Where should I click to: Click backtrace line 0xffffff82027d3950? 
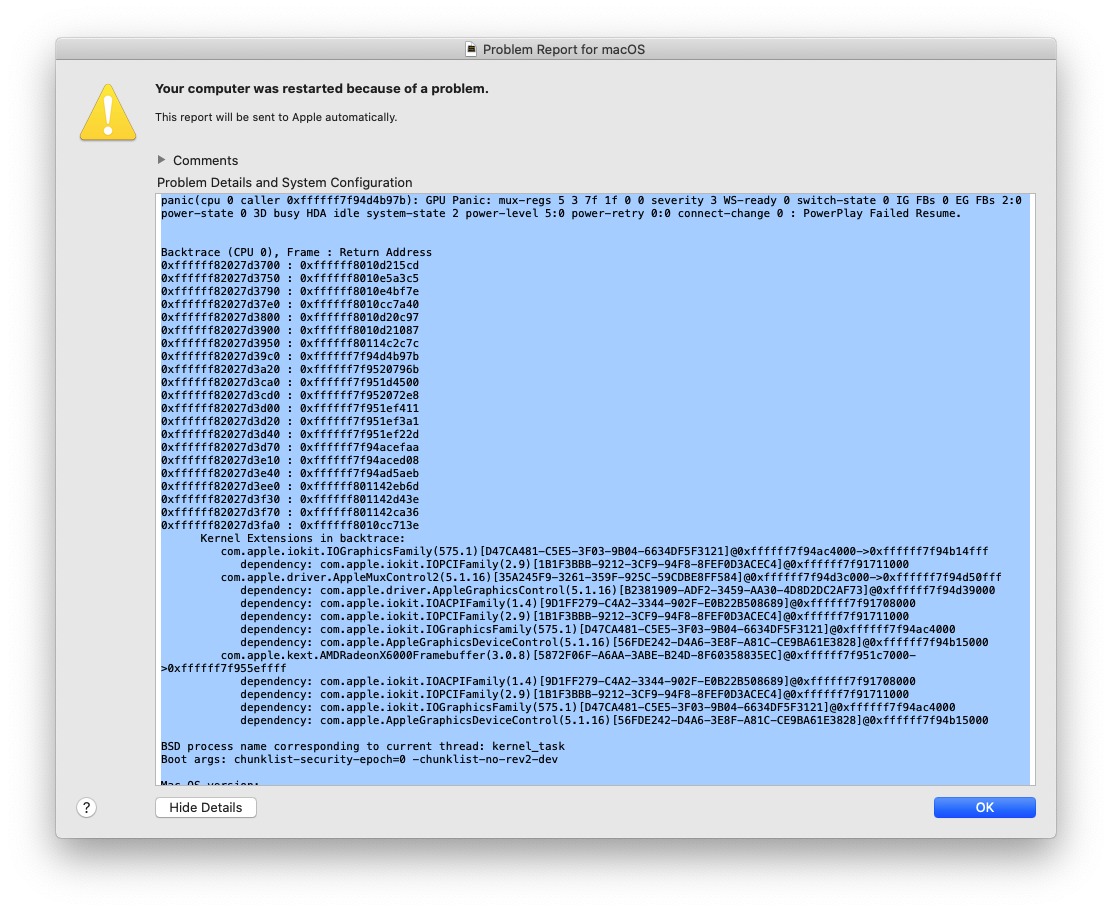pos(290,343)
